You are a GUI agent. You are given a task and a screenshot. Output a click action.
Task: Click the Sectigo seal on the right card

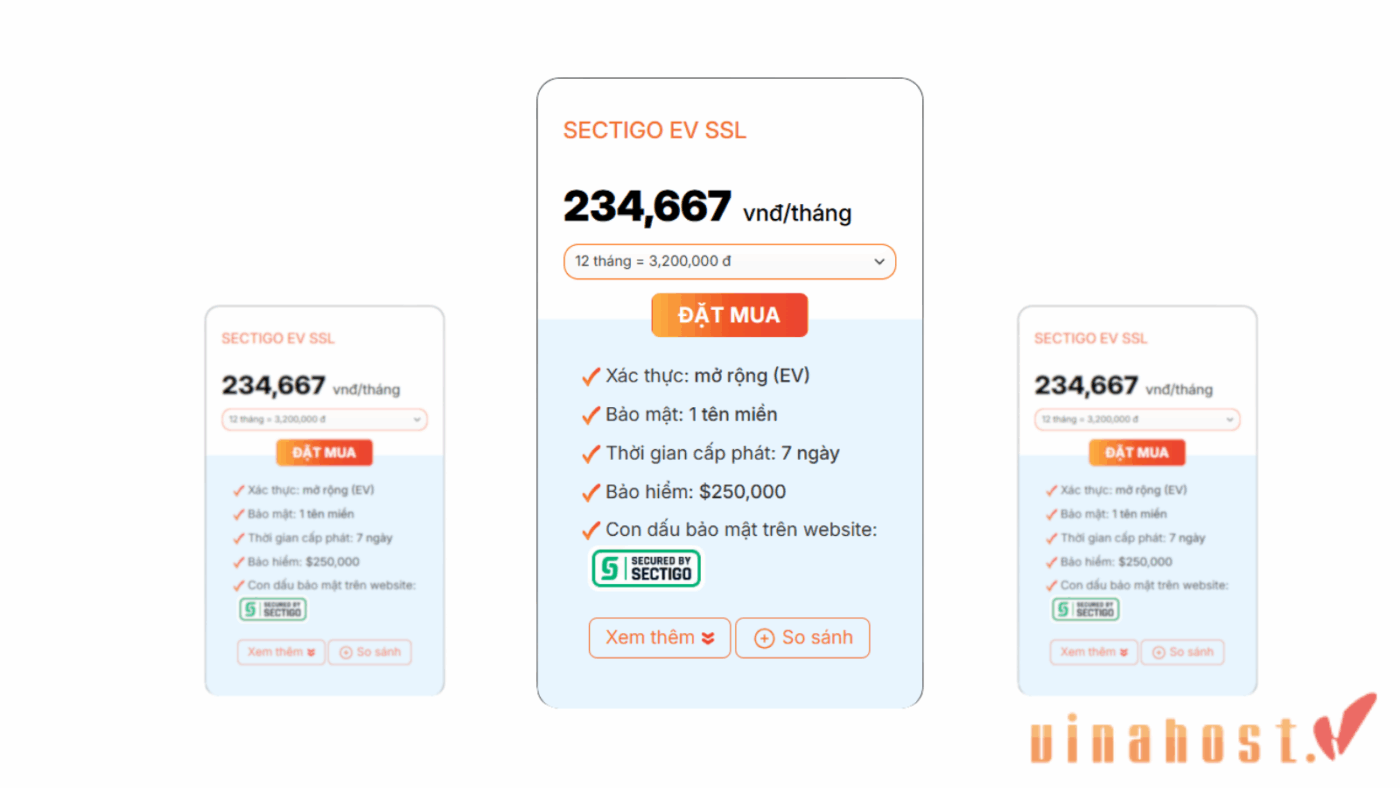click(1085, 609)
